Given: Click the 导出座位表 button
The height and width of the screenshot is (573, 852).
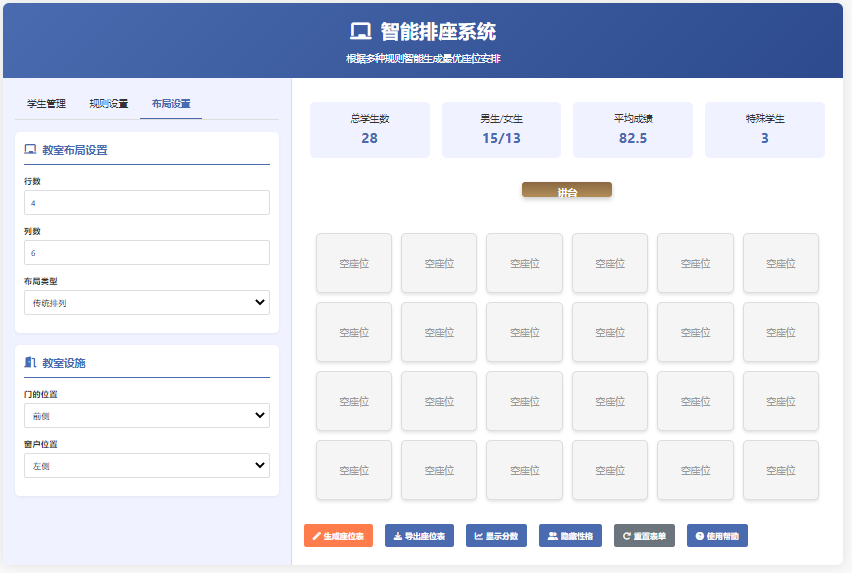Looking at the screenshot, I should [419, 536].
